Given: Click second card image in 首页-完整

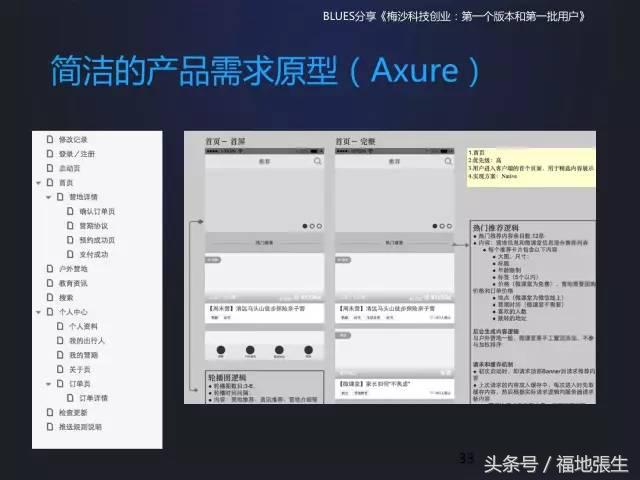Looking at the screenshot, I should coord(395,353).
